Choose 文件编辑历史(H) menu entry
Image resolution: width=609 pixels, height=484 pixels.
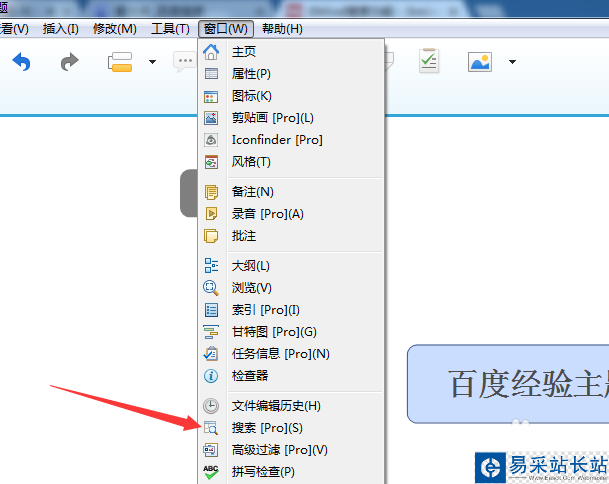click(x=291, y=406)
